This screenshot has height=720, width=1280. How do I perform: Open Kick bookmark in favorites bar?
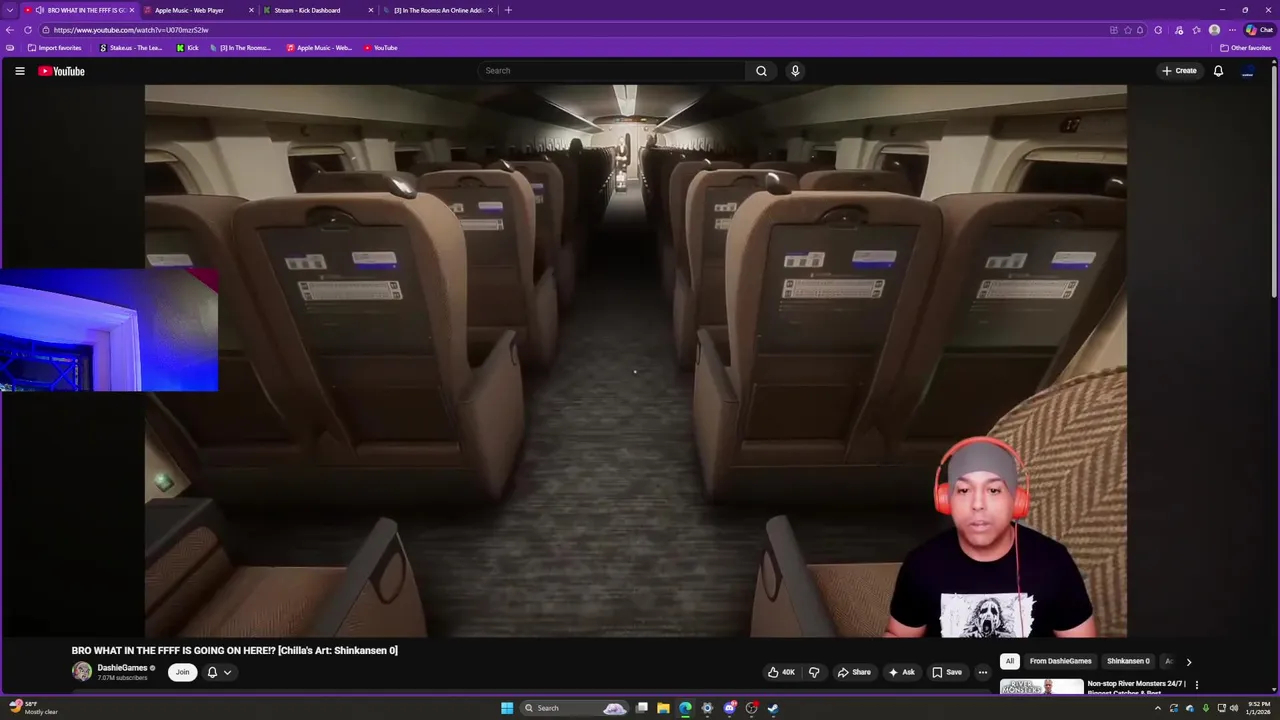(188, 48)
